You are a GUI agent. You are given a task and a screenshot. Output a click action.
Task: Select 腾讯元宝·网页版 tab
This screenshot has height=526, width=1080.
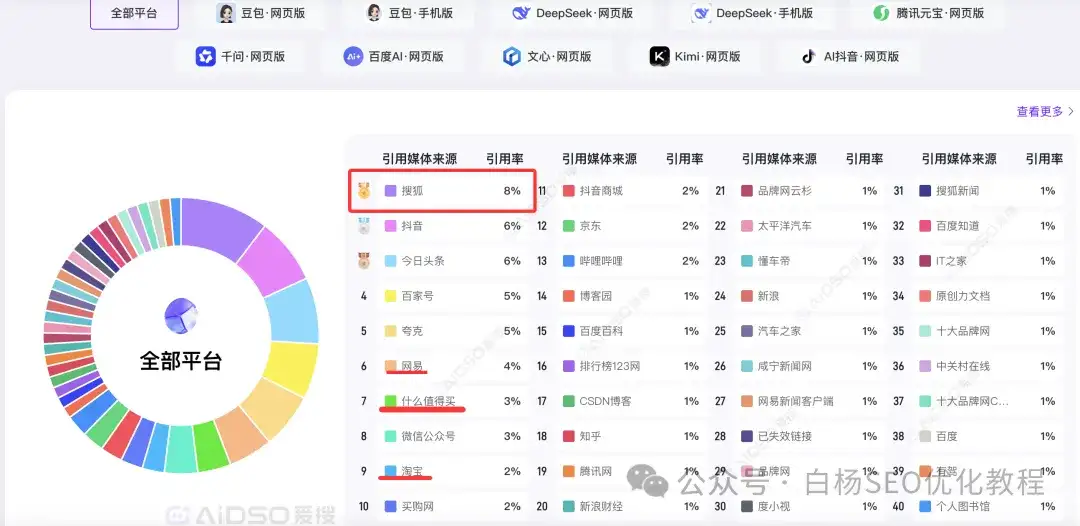pos(929,13)
